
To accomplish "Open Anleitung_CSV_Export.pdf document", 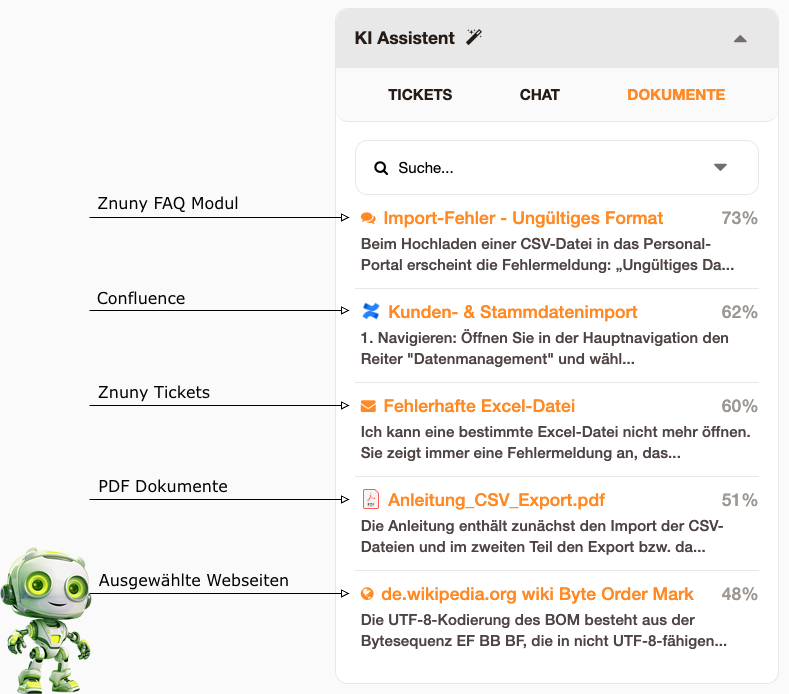I will point(496,500).
